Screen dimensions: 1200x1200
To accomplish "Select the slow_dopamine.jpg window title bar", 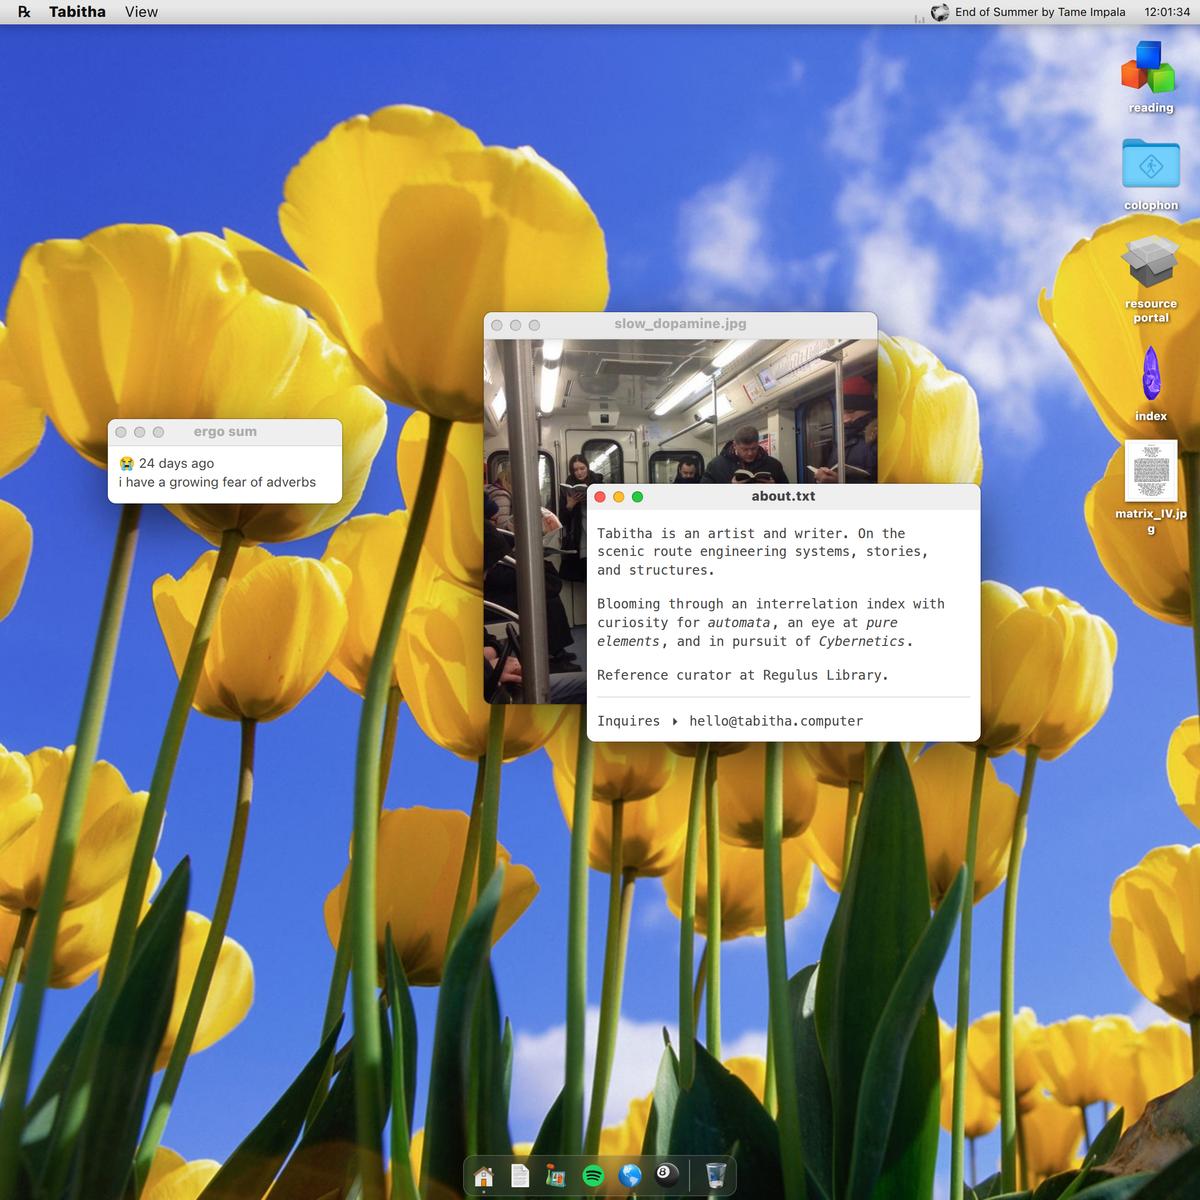I will click(680, 324).
